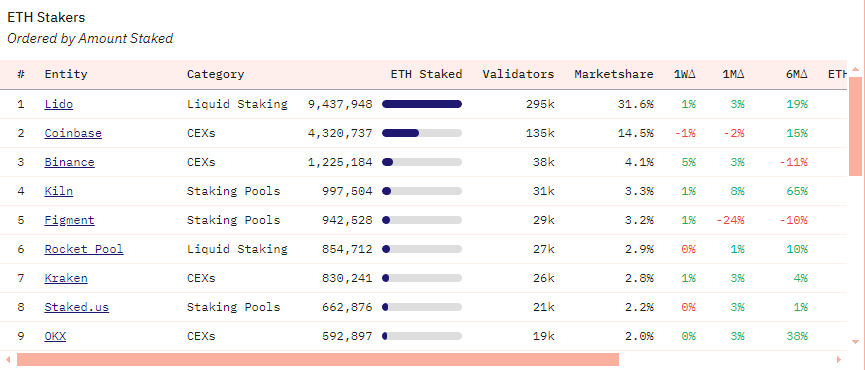865x370 pixels.
Task: Visit the Figment entity page
Action: pyautogui.click(x=70, y=220)
